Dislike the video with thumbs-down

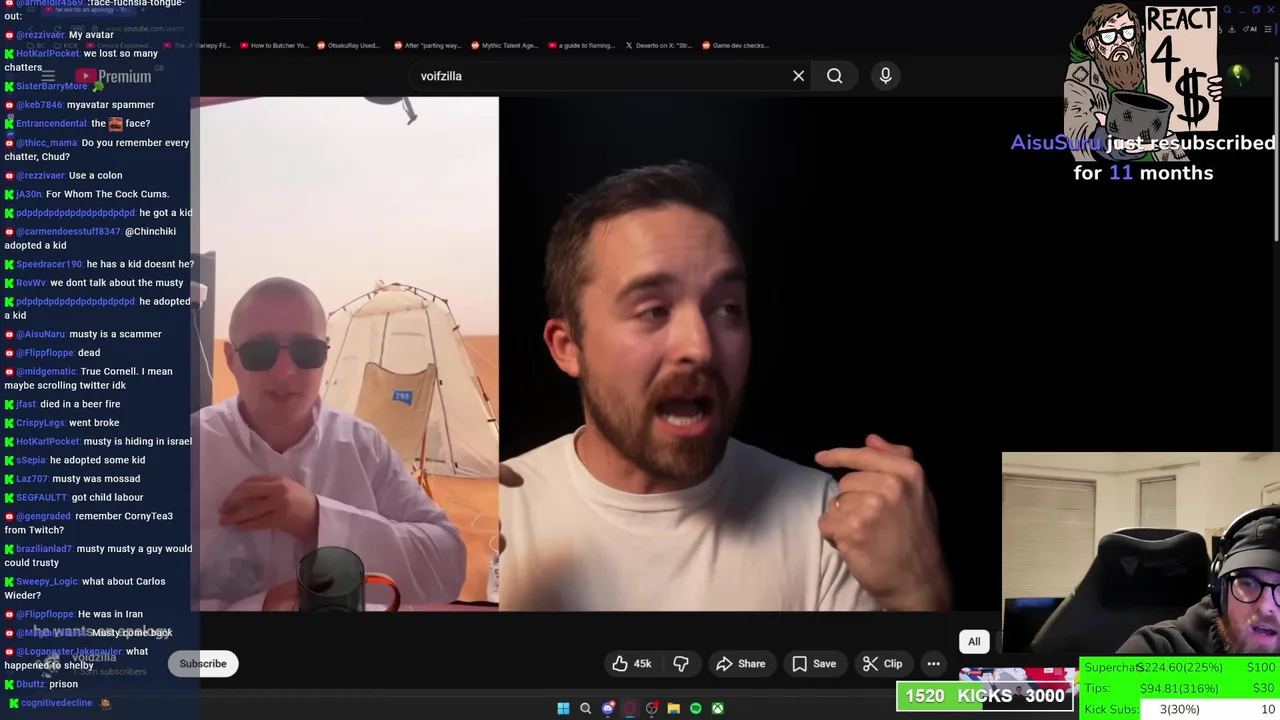click(681, 663)
